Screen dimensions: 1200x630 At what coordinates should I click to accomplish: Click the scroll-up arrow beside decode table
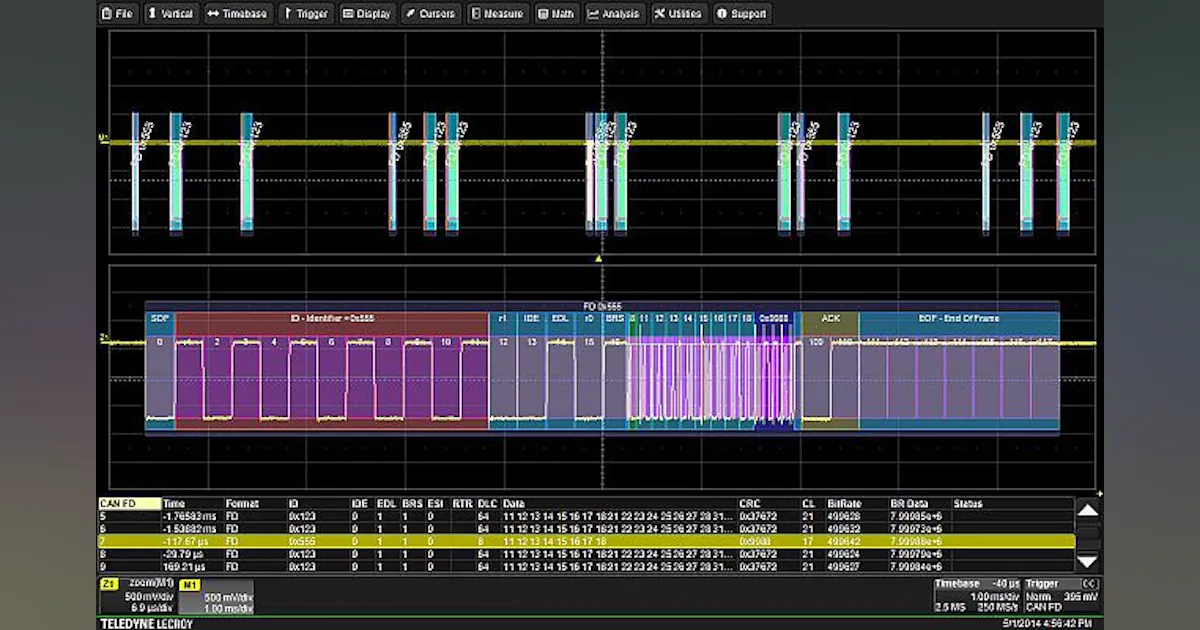pos(1087,511)
